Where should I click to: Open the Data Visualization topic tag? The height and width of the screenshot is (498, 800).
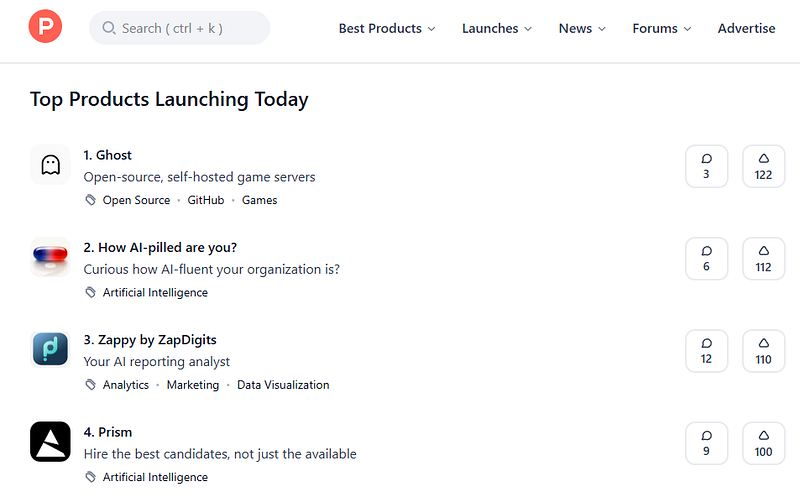[283, 385]
